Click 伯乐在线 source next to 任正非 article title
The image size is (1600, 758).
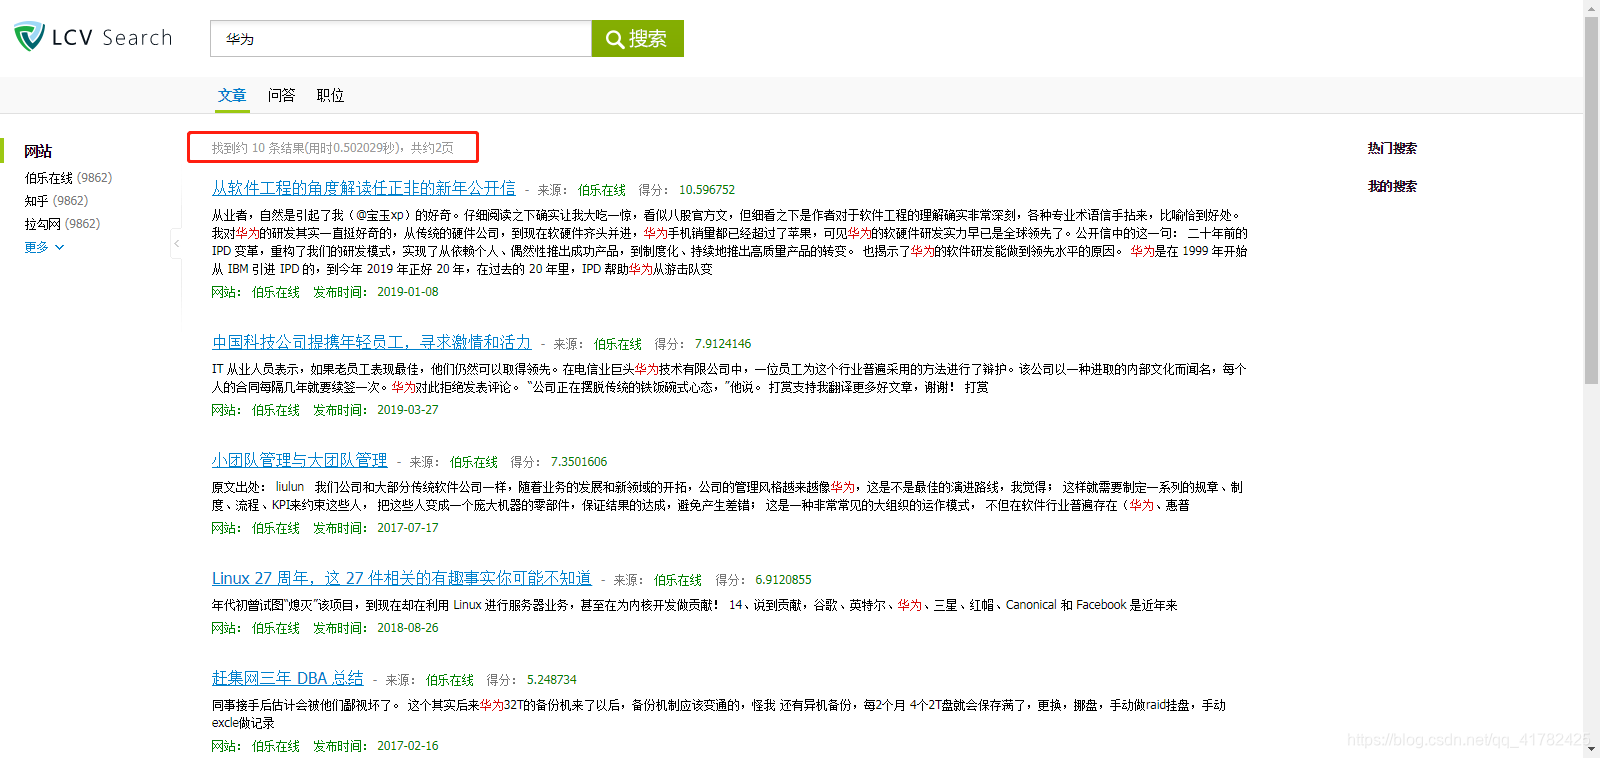coord(602,190)
